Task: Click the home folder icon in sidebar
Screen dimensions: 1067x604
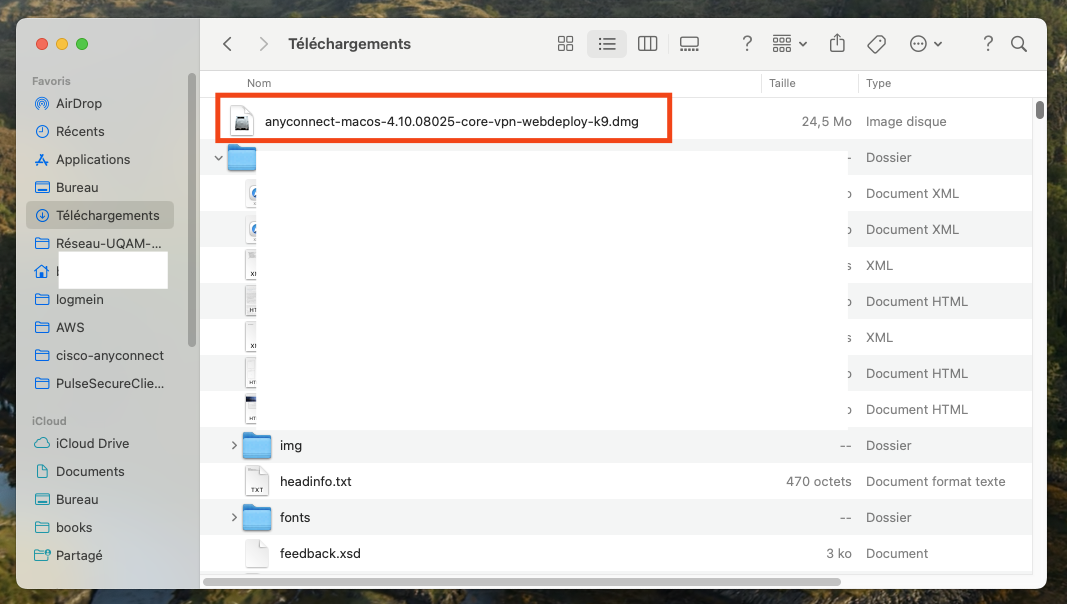Action: pyautogui.click(x=42, y=271)
